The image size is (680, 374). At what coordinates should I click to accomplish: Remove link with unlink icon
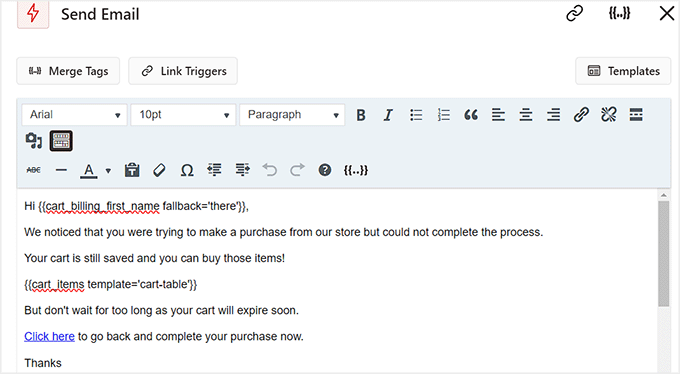(x=608, y=115)
